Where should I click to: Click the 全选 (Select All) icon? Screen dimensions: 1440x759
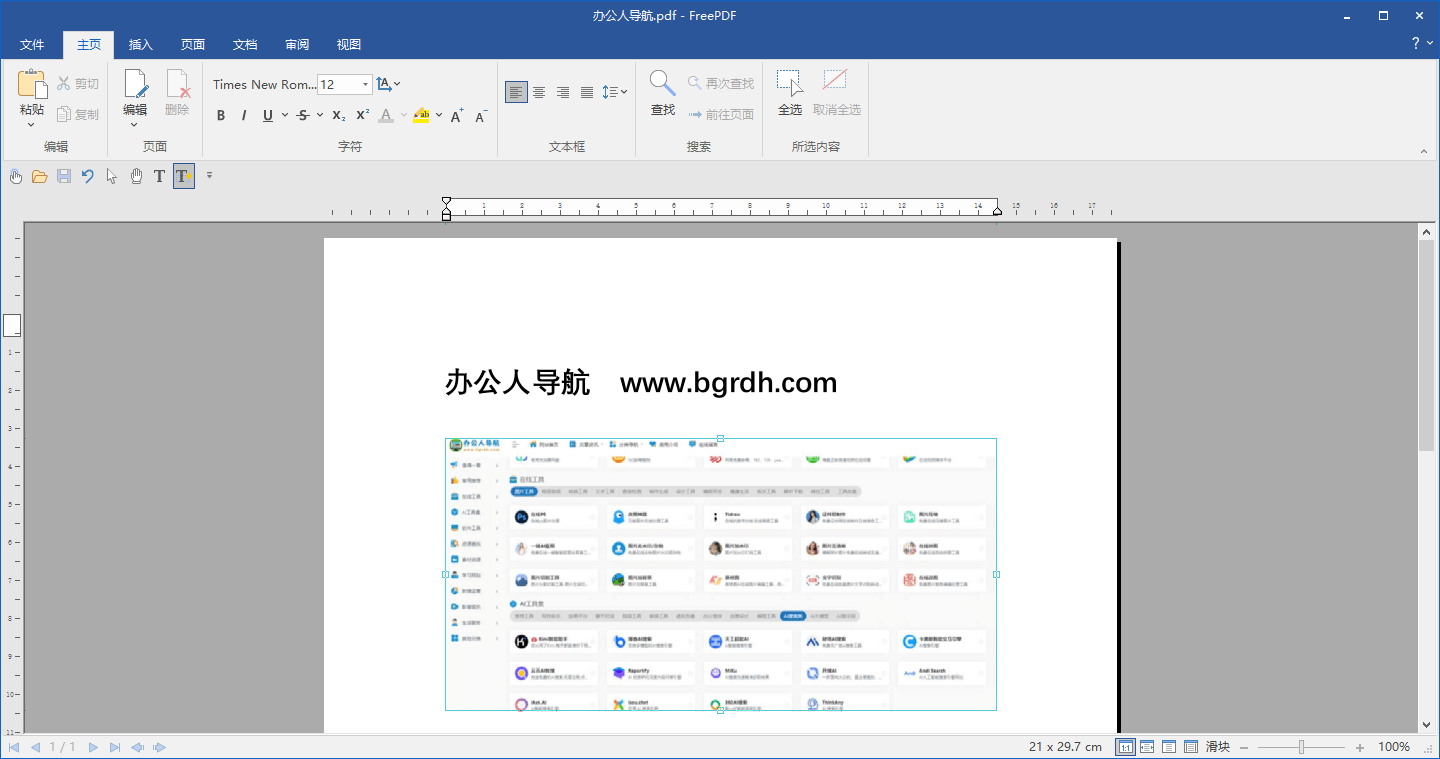click(x=790, y=83)
